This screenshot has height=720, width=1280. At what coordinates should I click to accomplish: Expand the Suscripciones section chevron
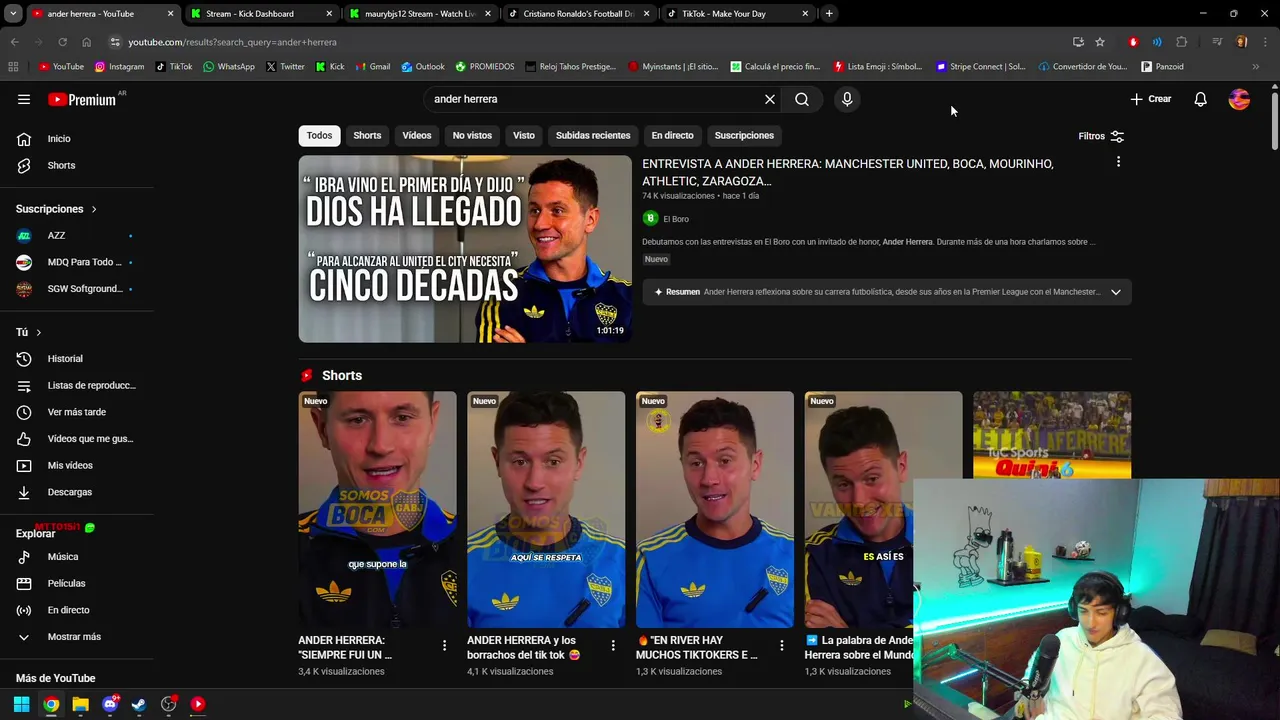[94, 209]
